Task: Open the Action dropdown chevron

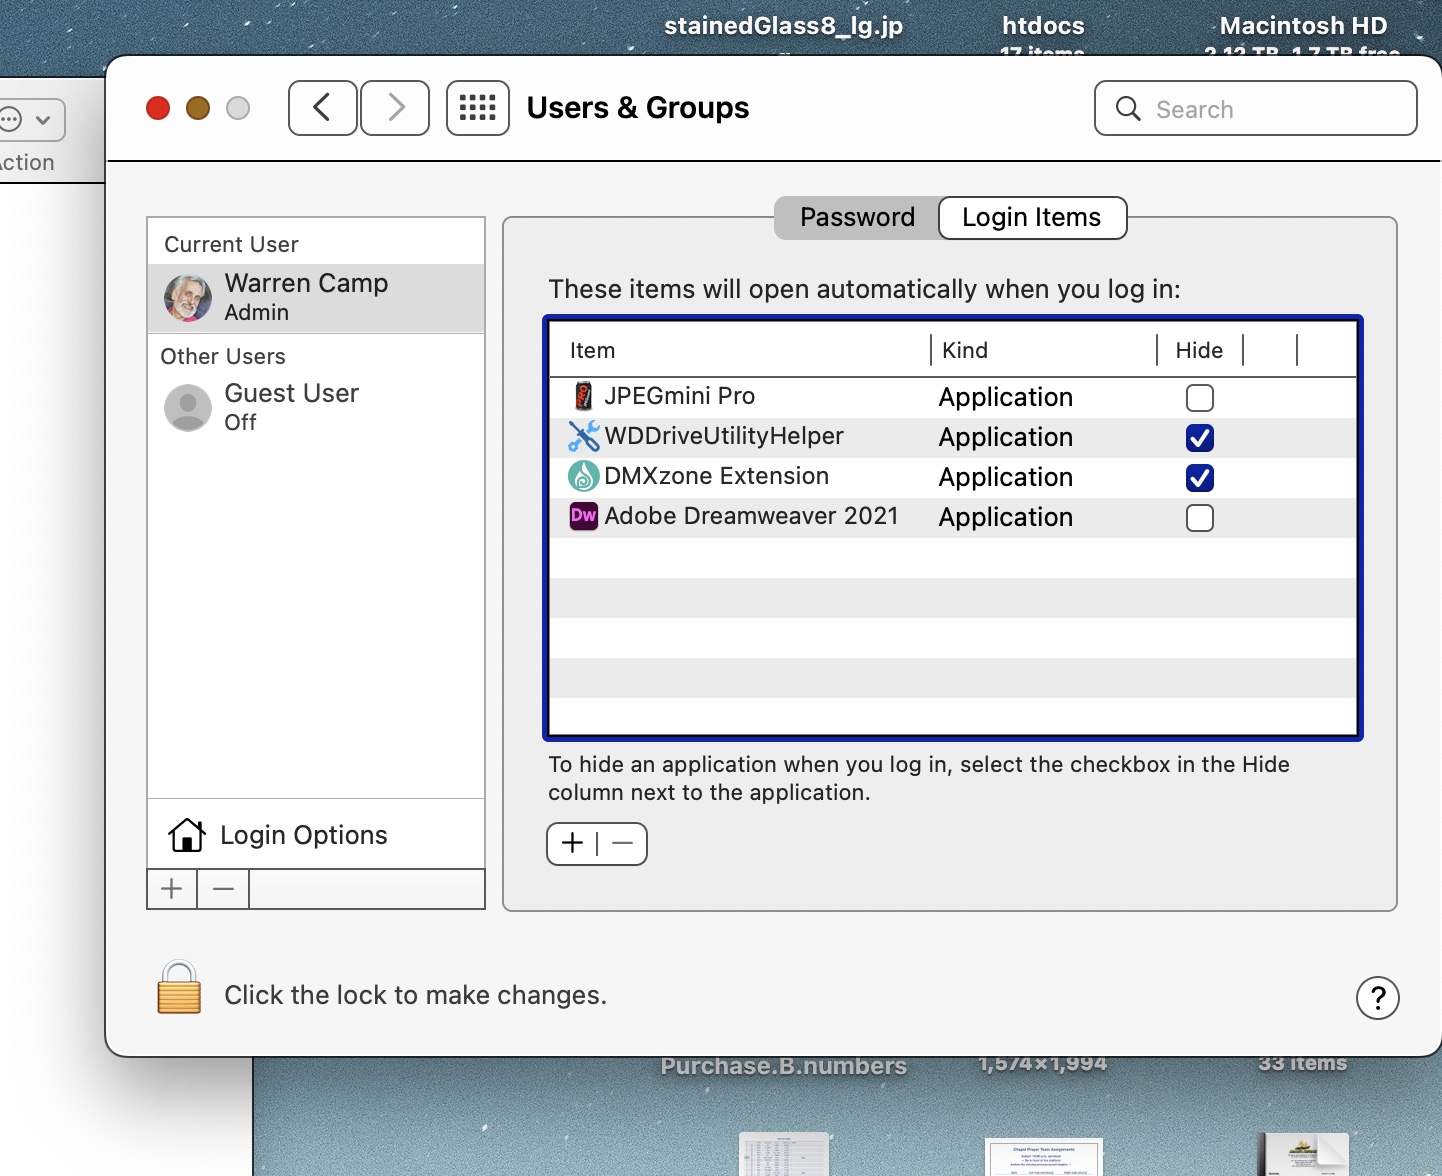Action: pos(43,119)
